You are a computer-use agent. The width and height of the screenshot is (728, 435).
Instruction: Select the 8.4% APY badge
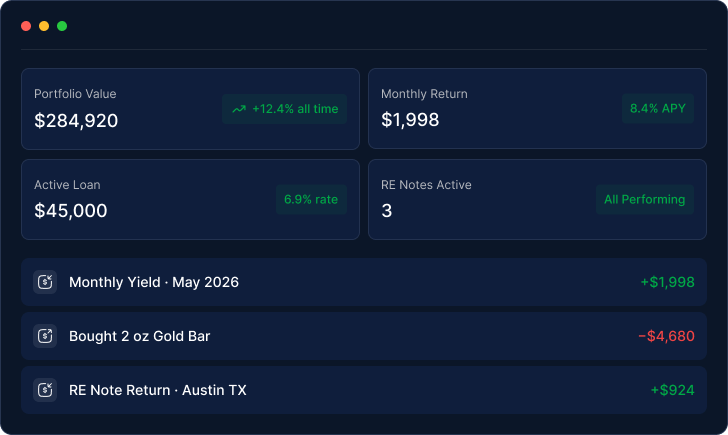click(658, 109)
